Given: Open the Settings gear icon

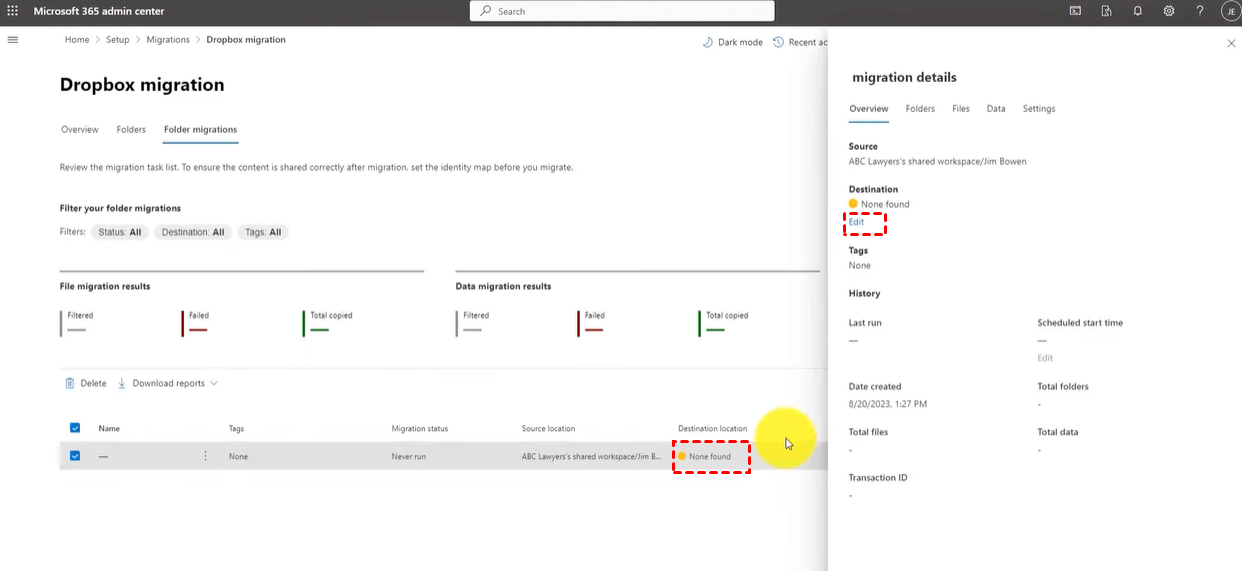Looking at the screenshot, I should point(1169,11).
